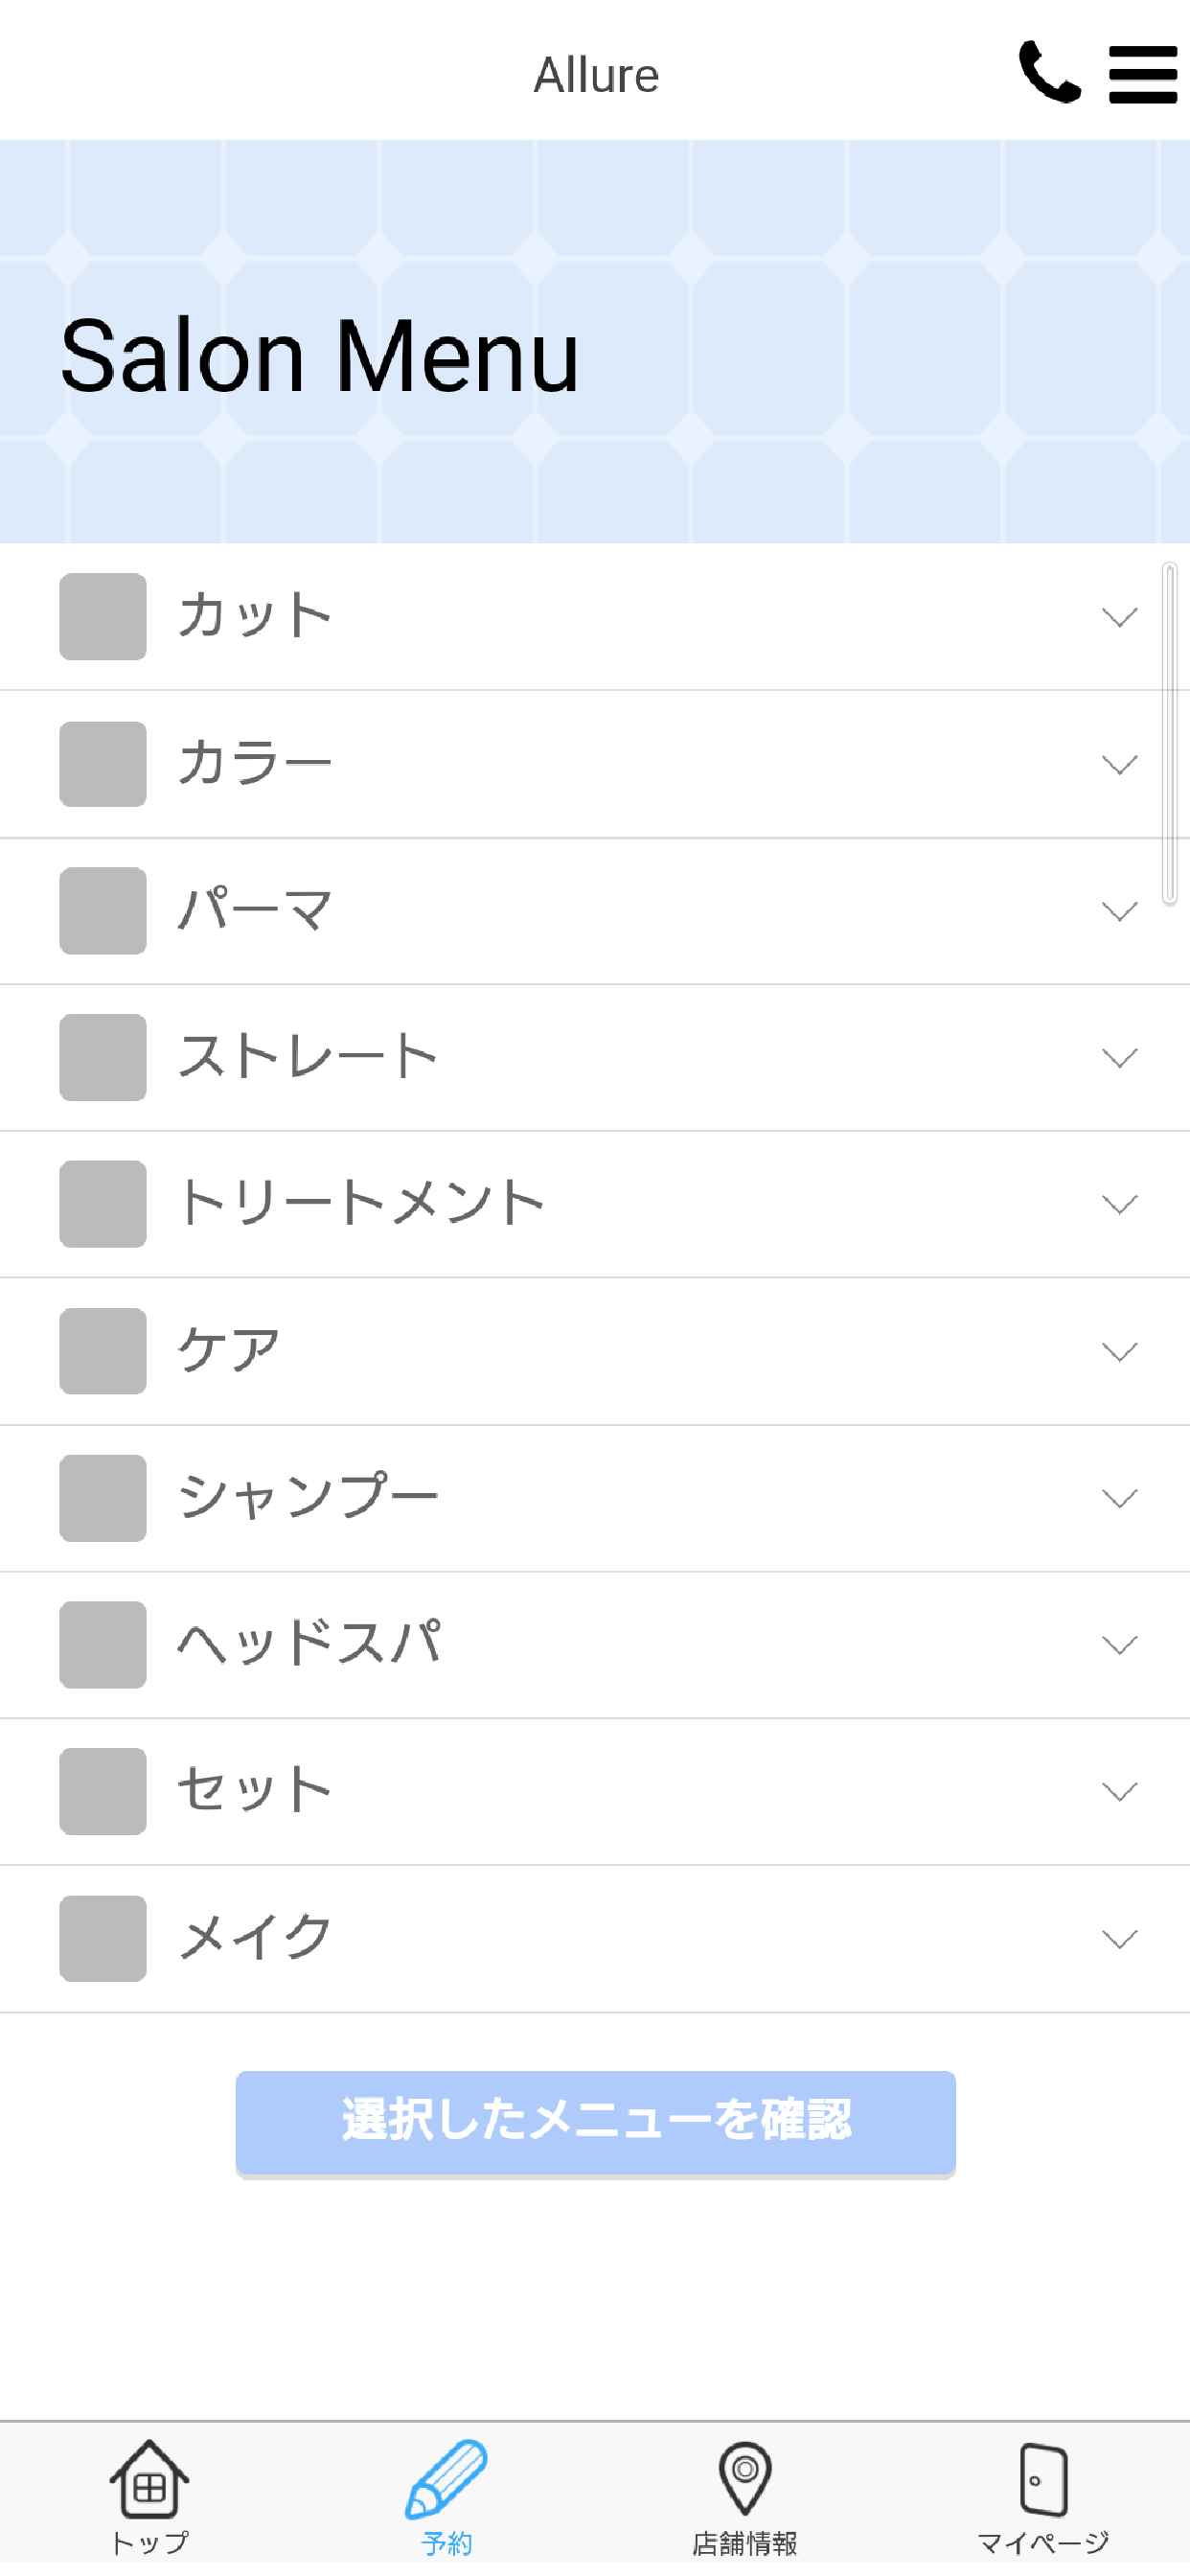
Task: Click 選択したメニューを確認 button
Action: (595, 2123)
